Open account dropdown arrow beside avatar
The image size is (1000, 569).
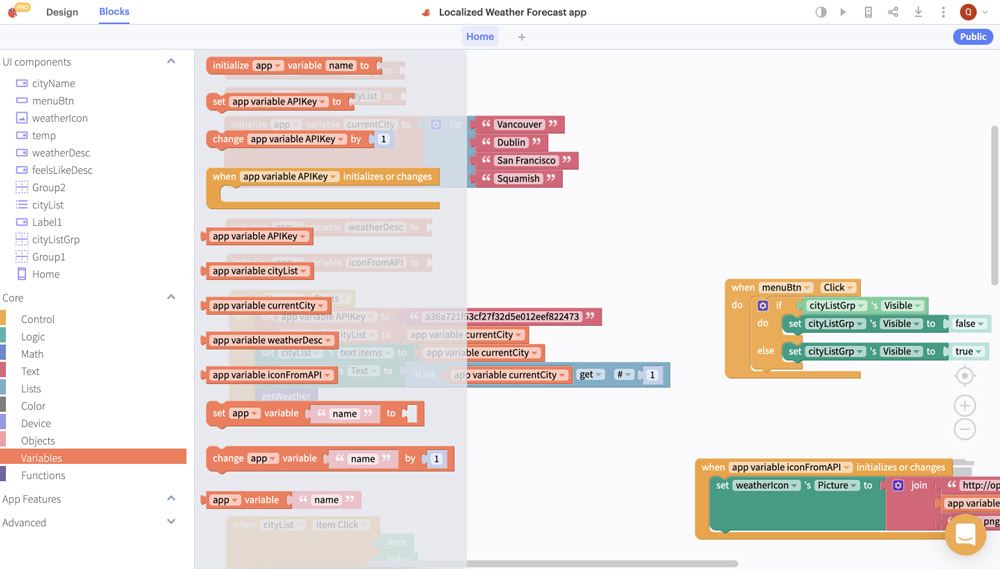pyautogui.click(x=985, y=12)
